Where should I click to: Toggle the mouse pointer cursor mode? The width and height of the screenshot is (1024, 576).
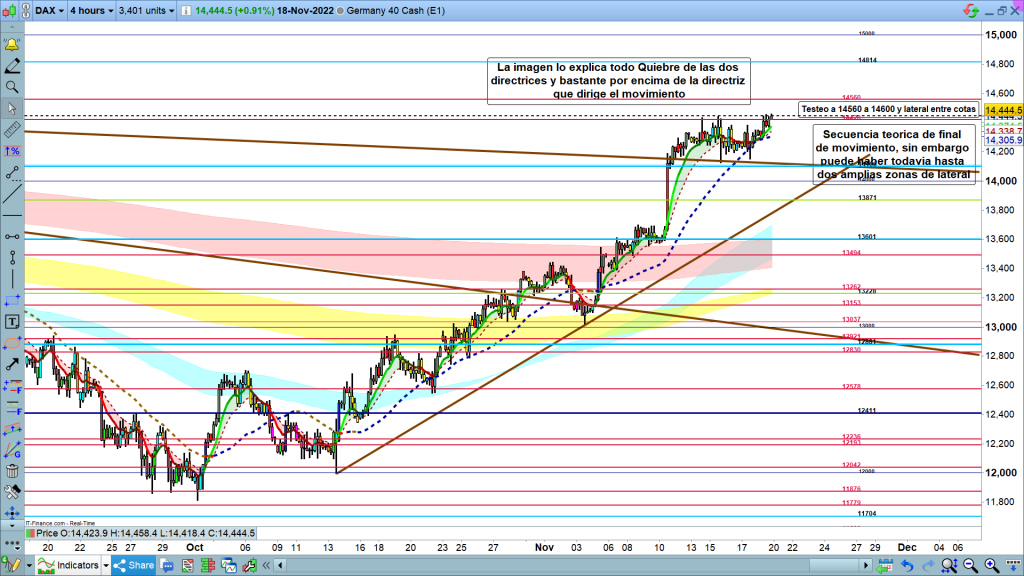[x=12, y=108]
